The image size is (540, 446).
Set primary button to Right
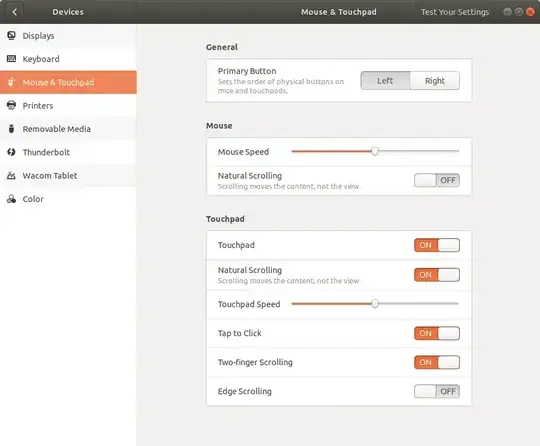tap(435, 81)
